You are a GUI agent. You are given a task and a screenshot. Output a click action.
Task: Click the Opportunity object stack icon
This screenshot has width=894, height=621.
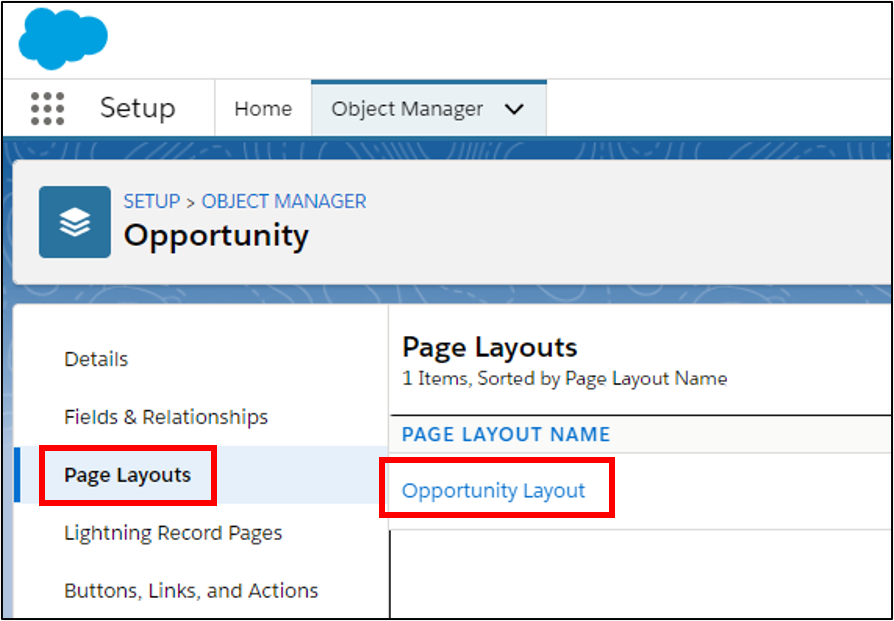(75, 221)
